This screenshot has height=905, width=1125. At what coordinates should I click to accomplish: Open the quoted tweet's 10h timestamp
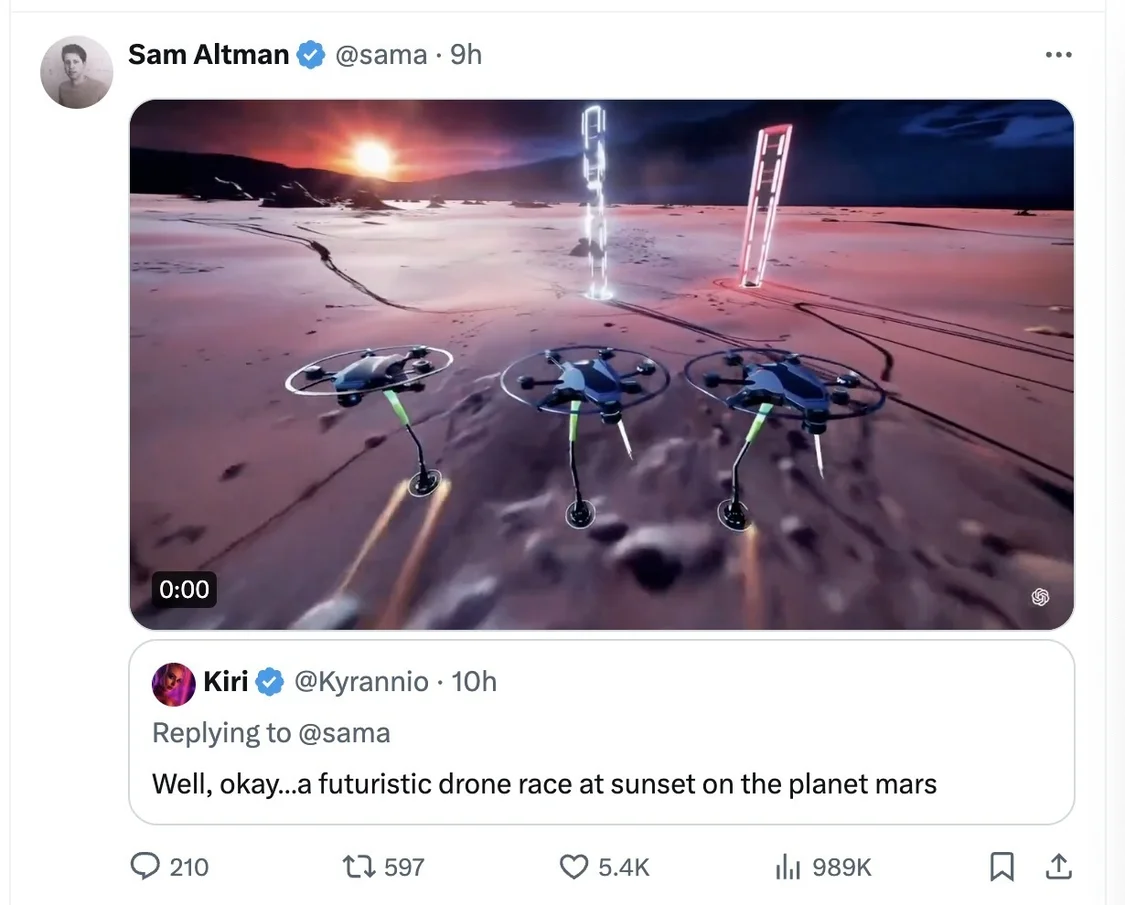(474, 681)
